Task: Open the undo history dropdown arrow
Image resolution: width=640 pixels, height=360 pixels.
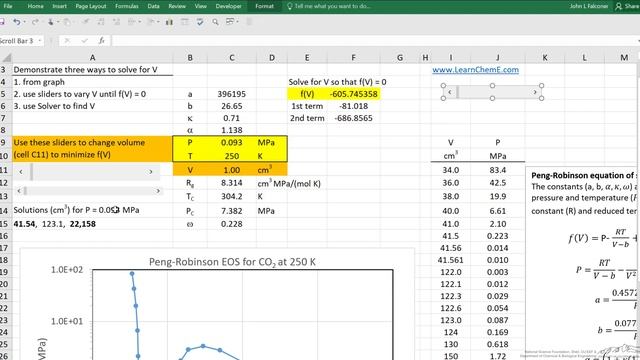Action: (x=24, y=22)
